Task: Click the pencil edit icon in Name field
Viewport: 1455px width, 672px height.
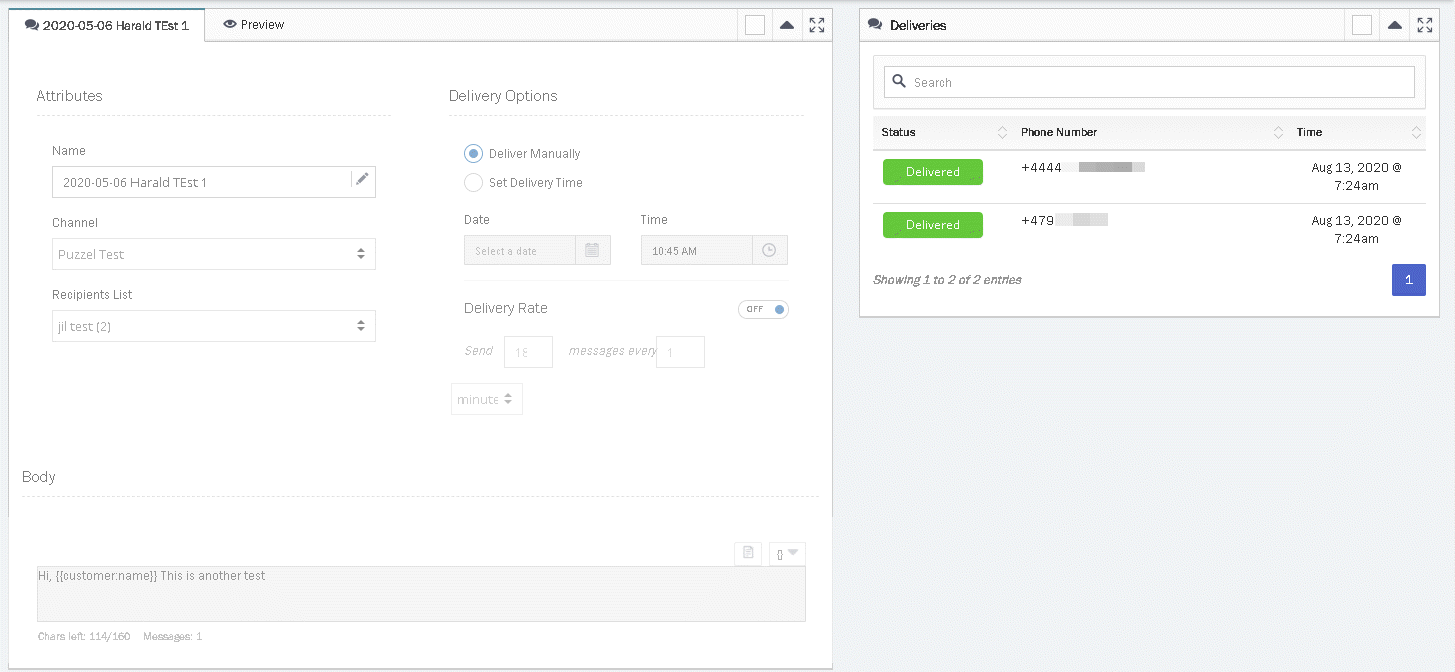Action: 362,181
